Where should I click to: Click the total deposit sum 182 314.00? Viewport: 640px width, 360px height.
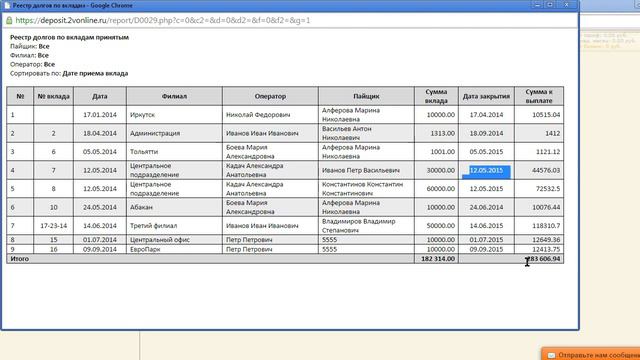tap(438, 259)
